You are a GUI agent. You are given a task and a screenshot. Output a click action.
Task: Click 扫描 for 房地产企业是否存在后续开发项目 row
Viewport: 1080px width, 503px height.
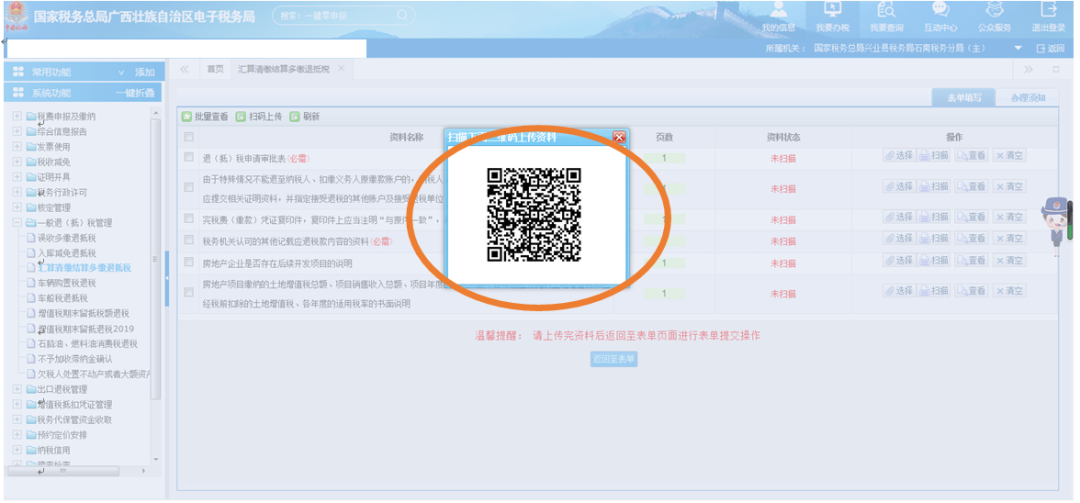[x=935, y=260]
